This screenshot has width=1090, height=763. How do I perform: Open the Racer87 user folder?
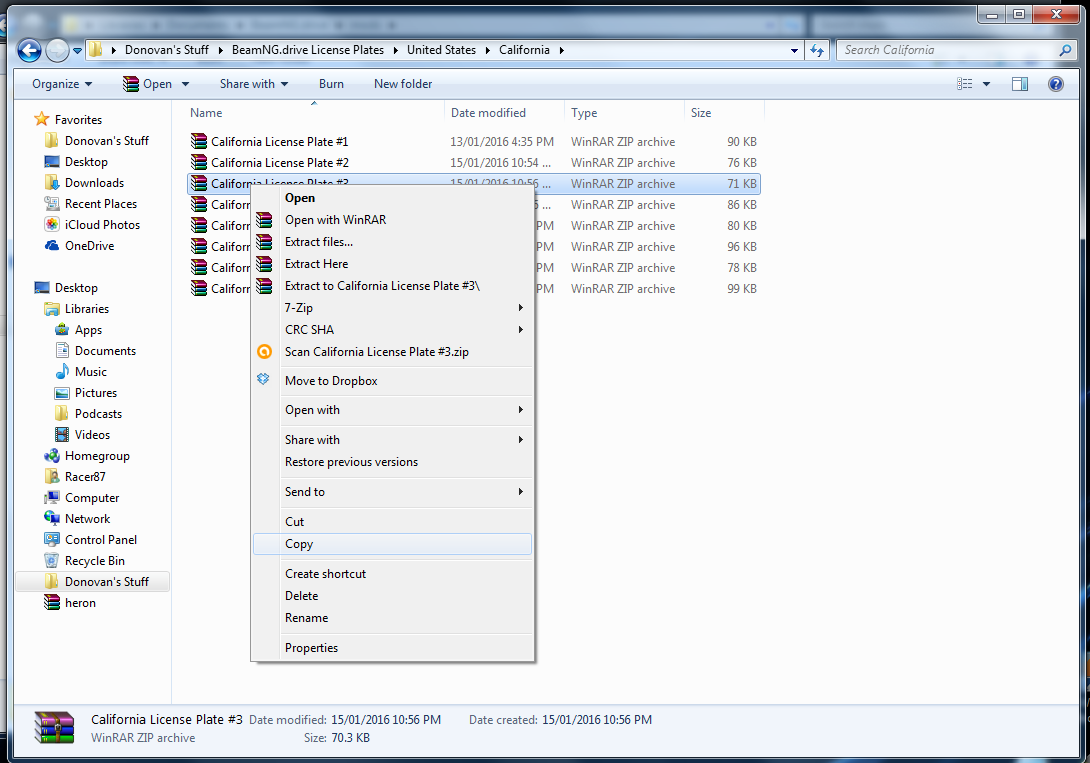[85, 477]
